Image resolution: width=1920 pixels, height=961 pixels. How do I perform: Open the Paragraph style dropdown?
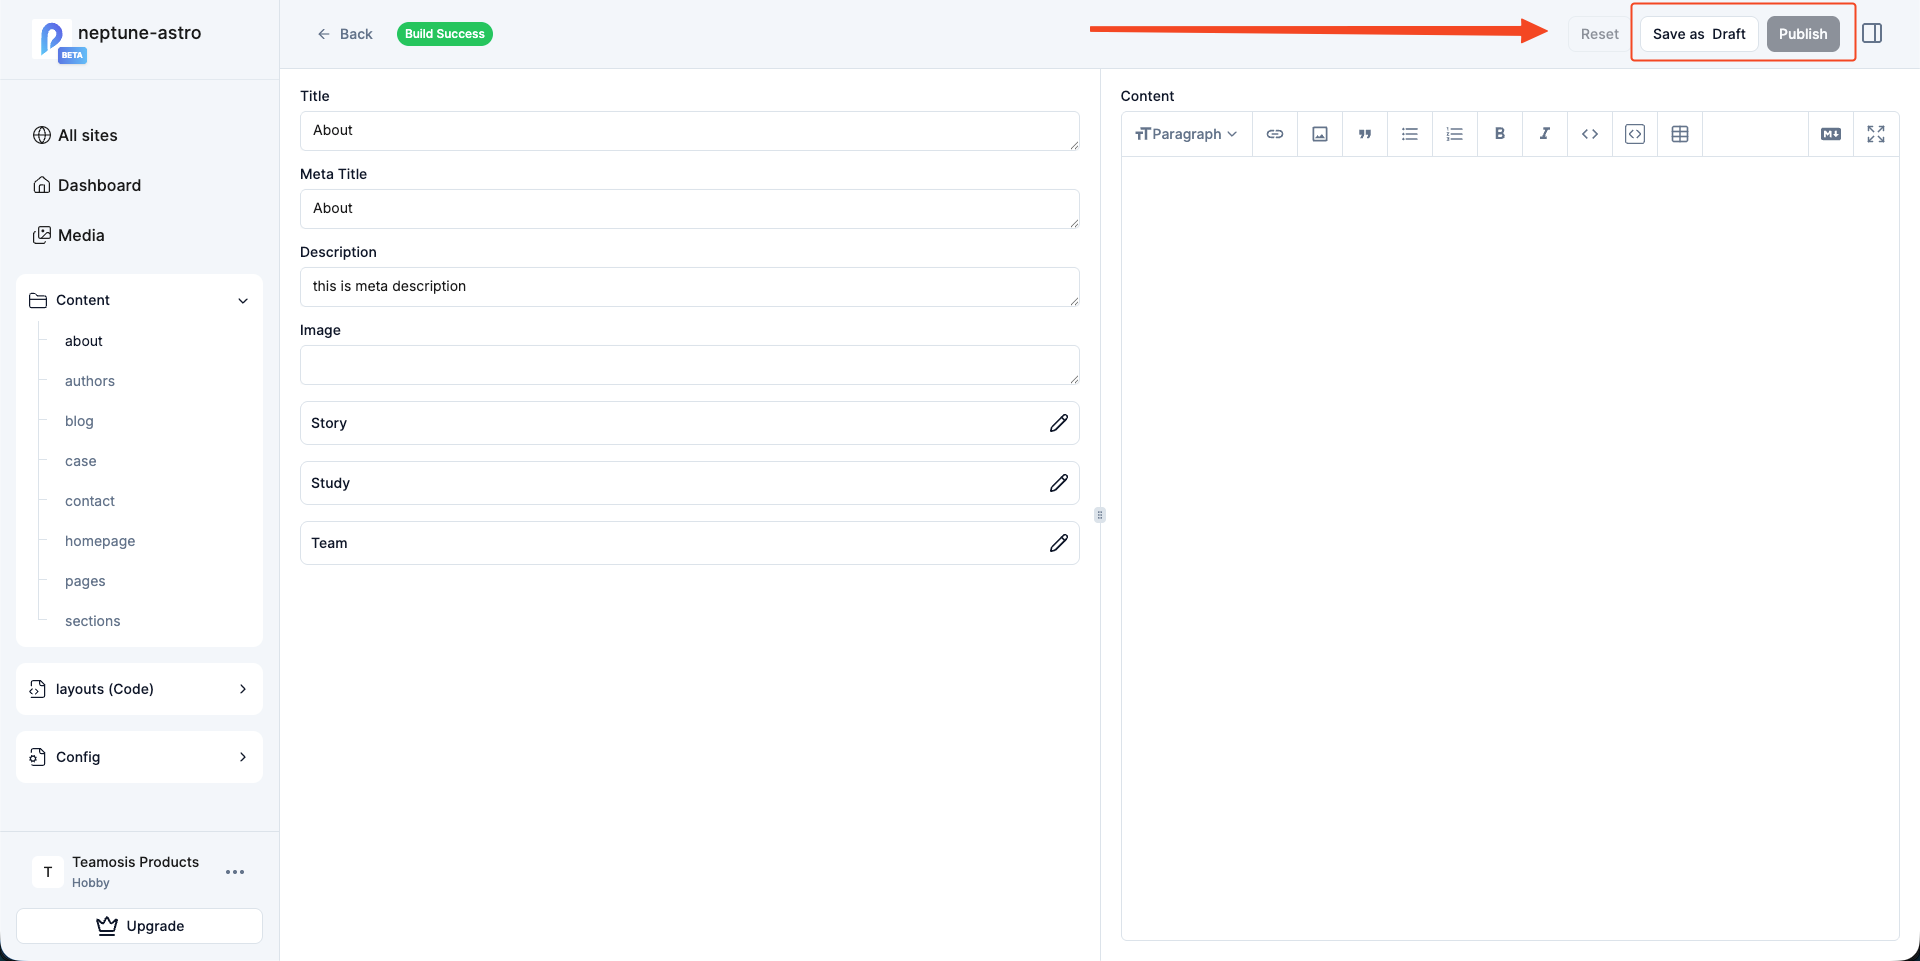pyautogui.click(x=1186, y=133)
